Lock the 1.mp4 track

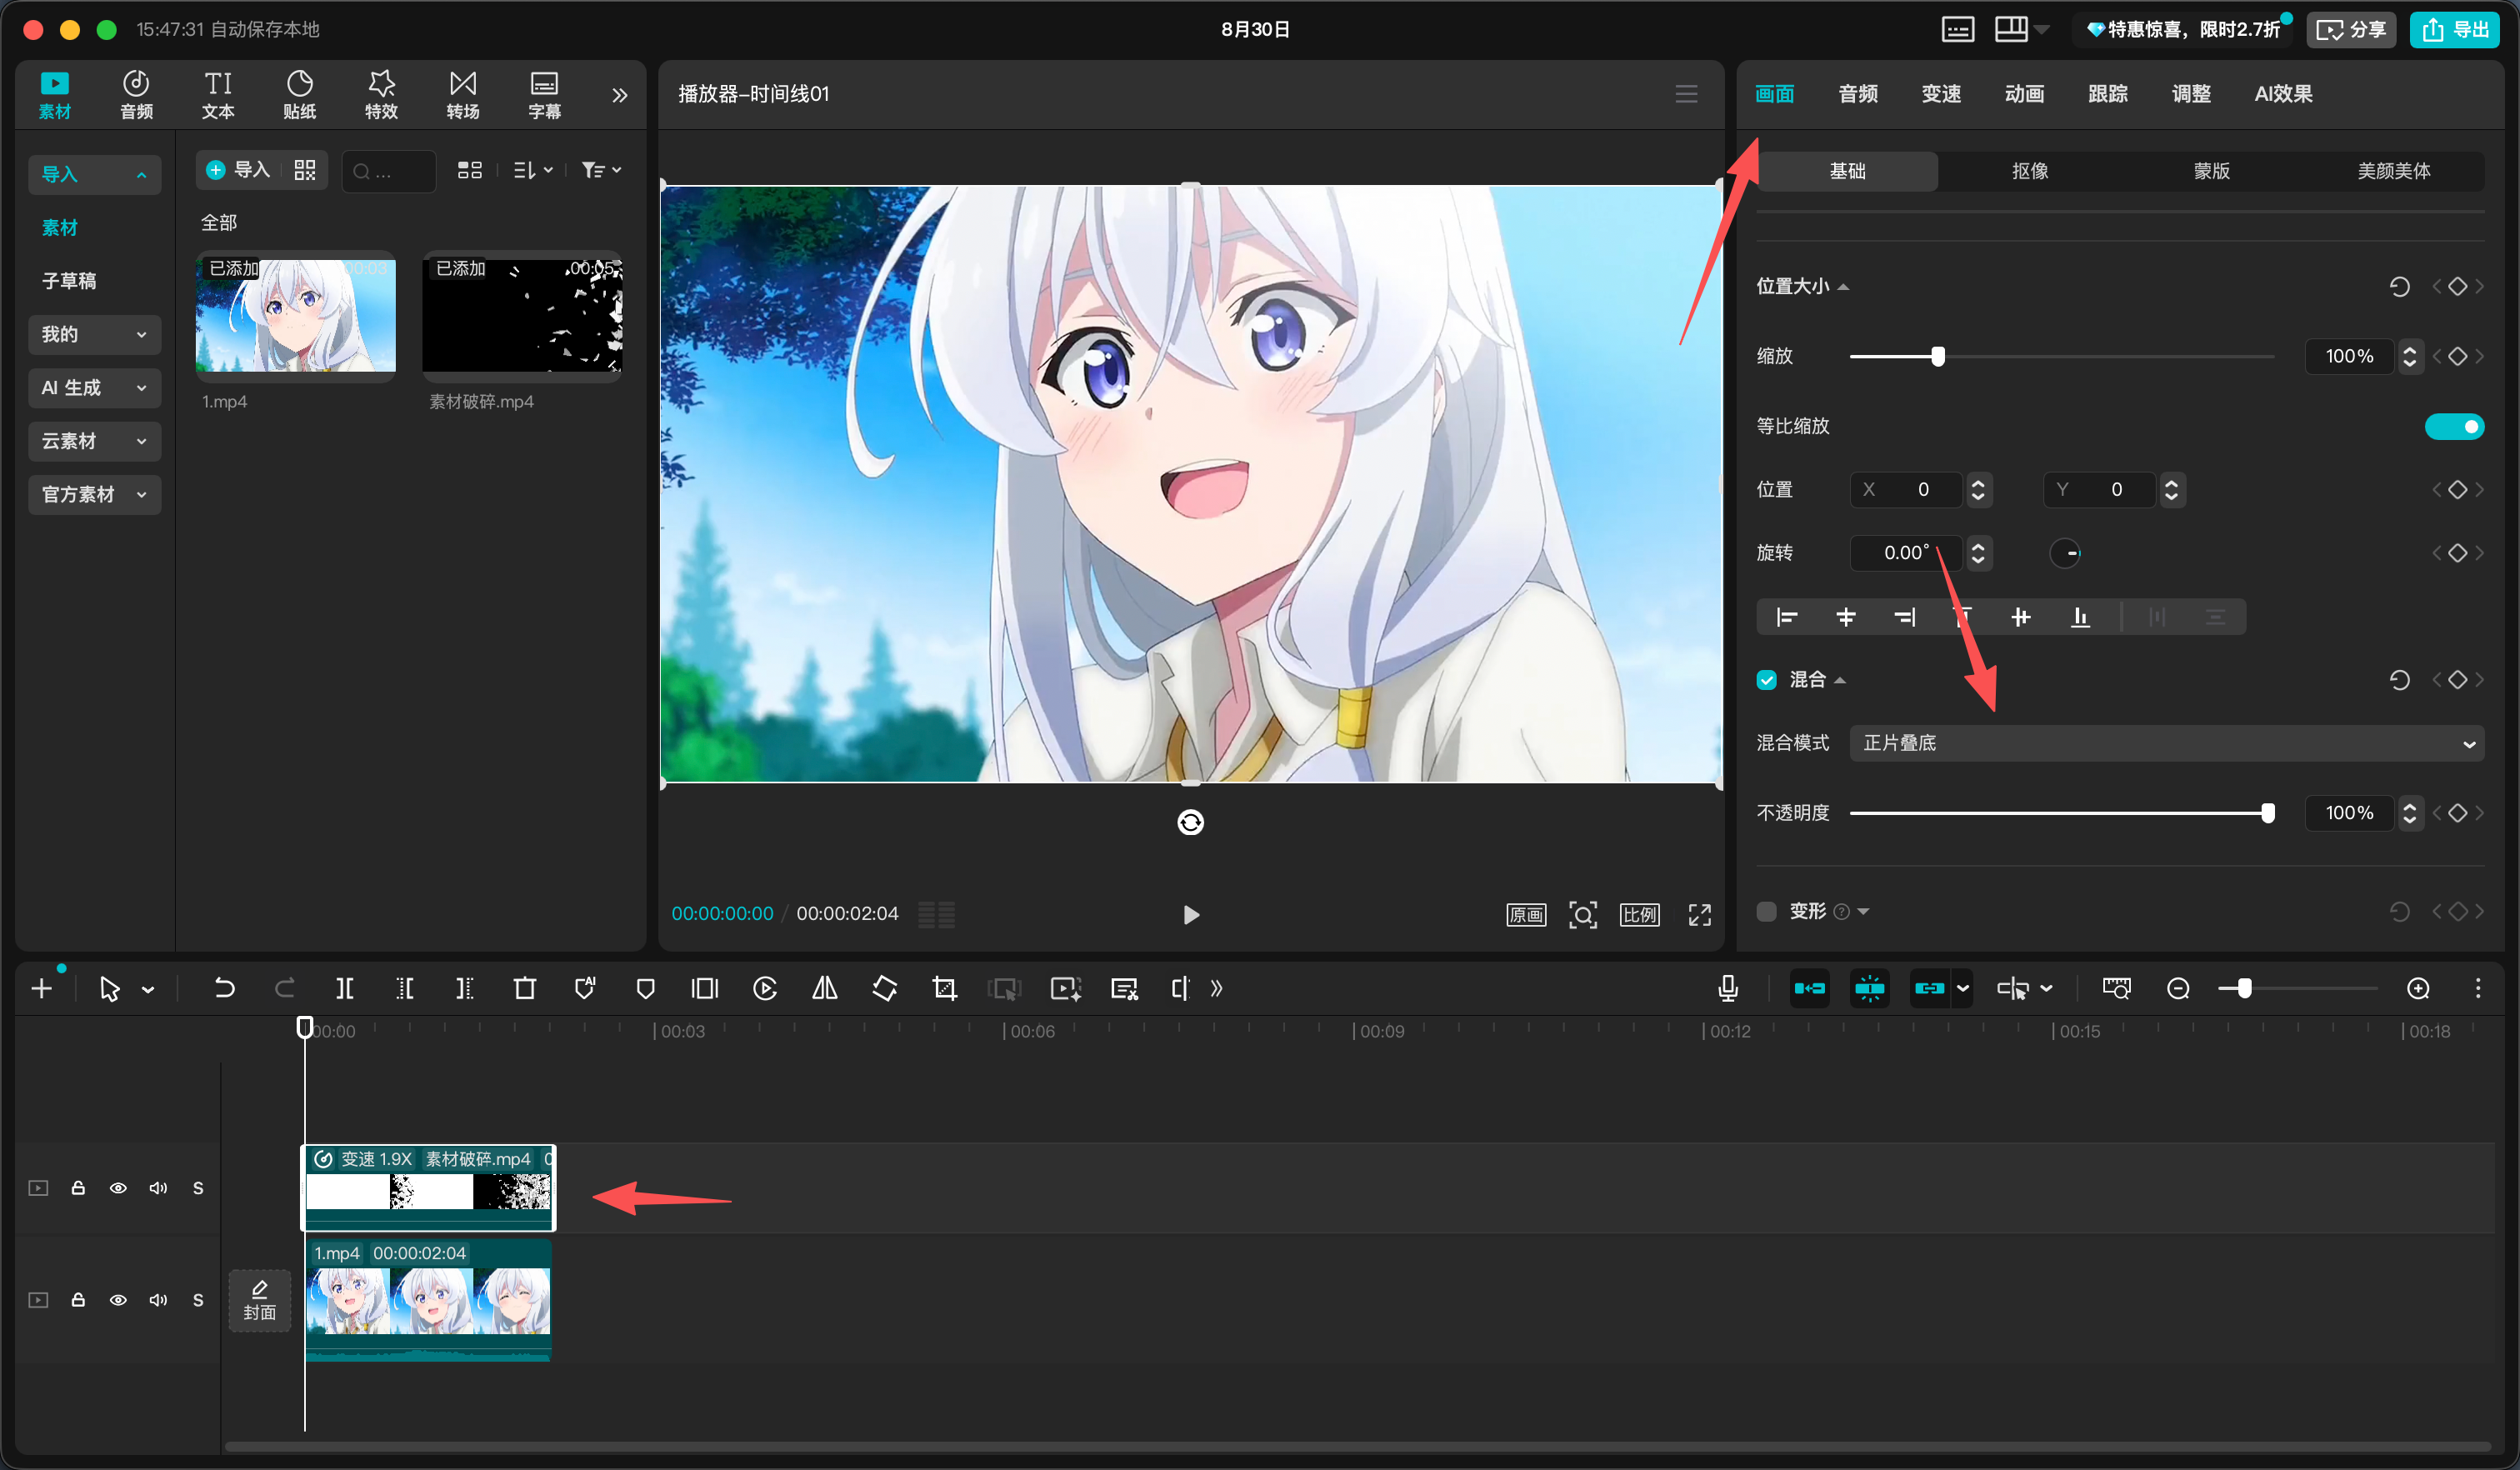coord(78,1300)
